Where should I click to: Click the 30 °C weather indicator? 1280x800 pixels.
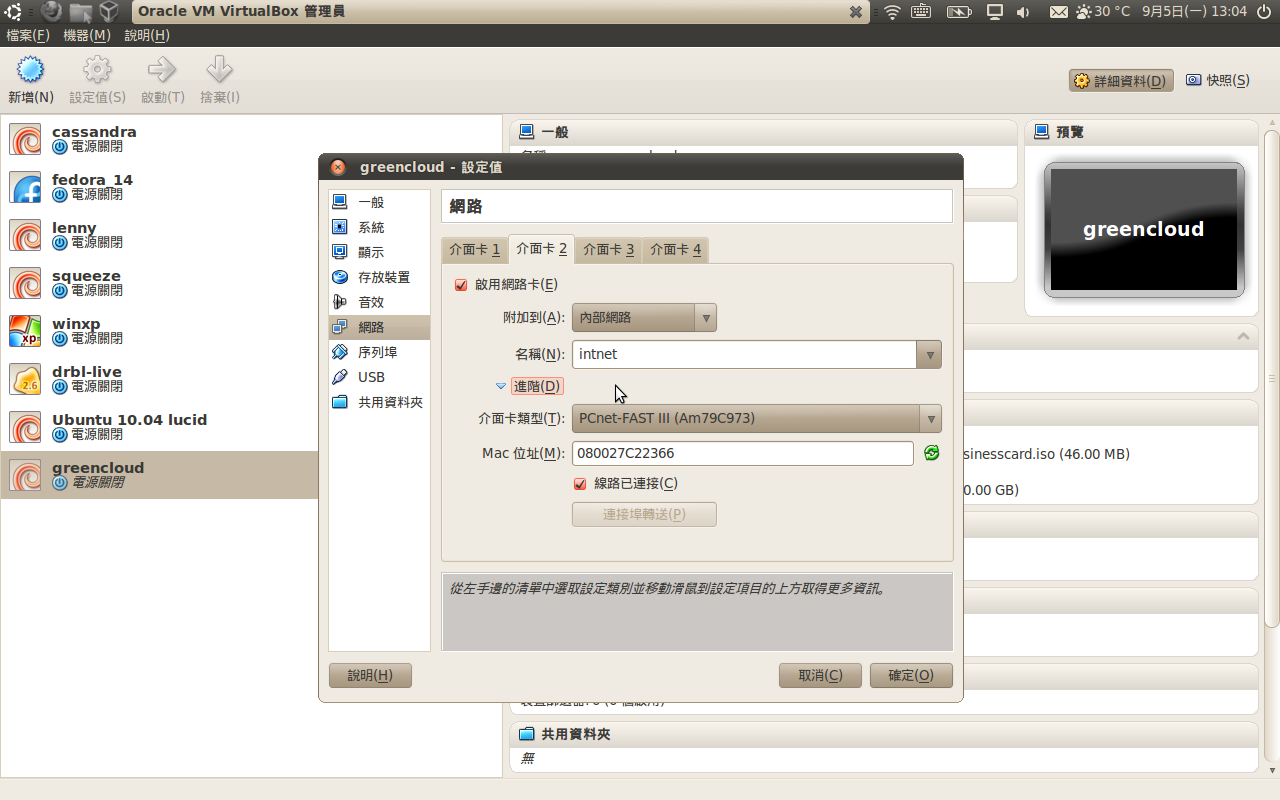point(1103,12)
